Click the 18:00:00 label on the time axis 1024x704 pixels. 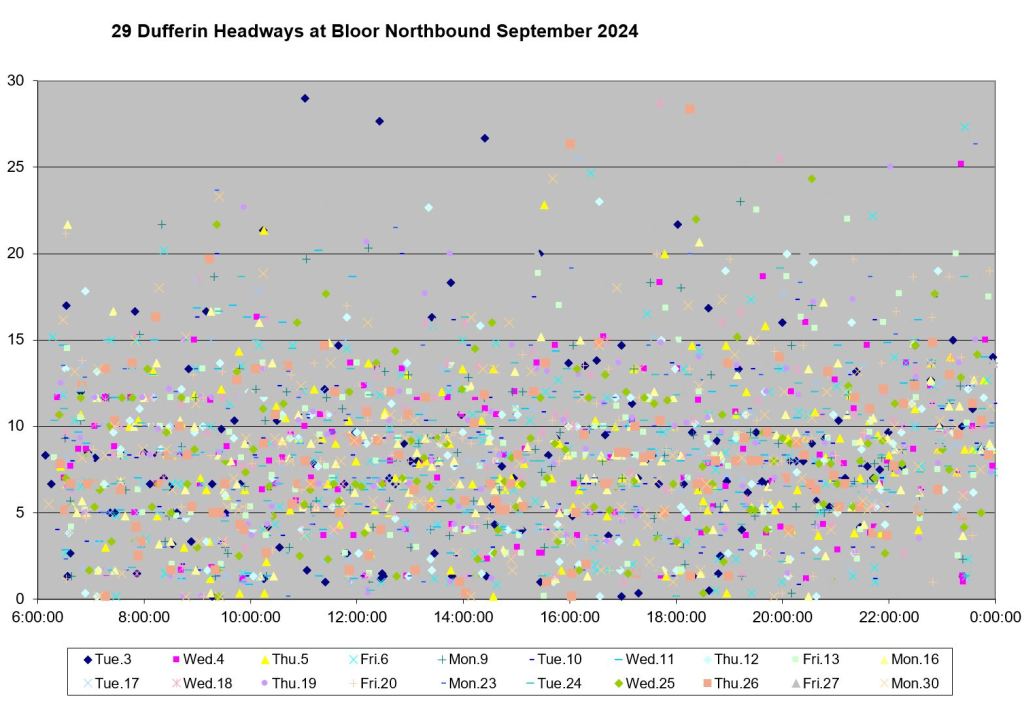[x=676, y=617]
